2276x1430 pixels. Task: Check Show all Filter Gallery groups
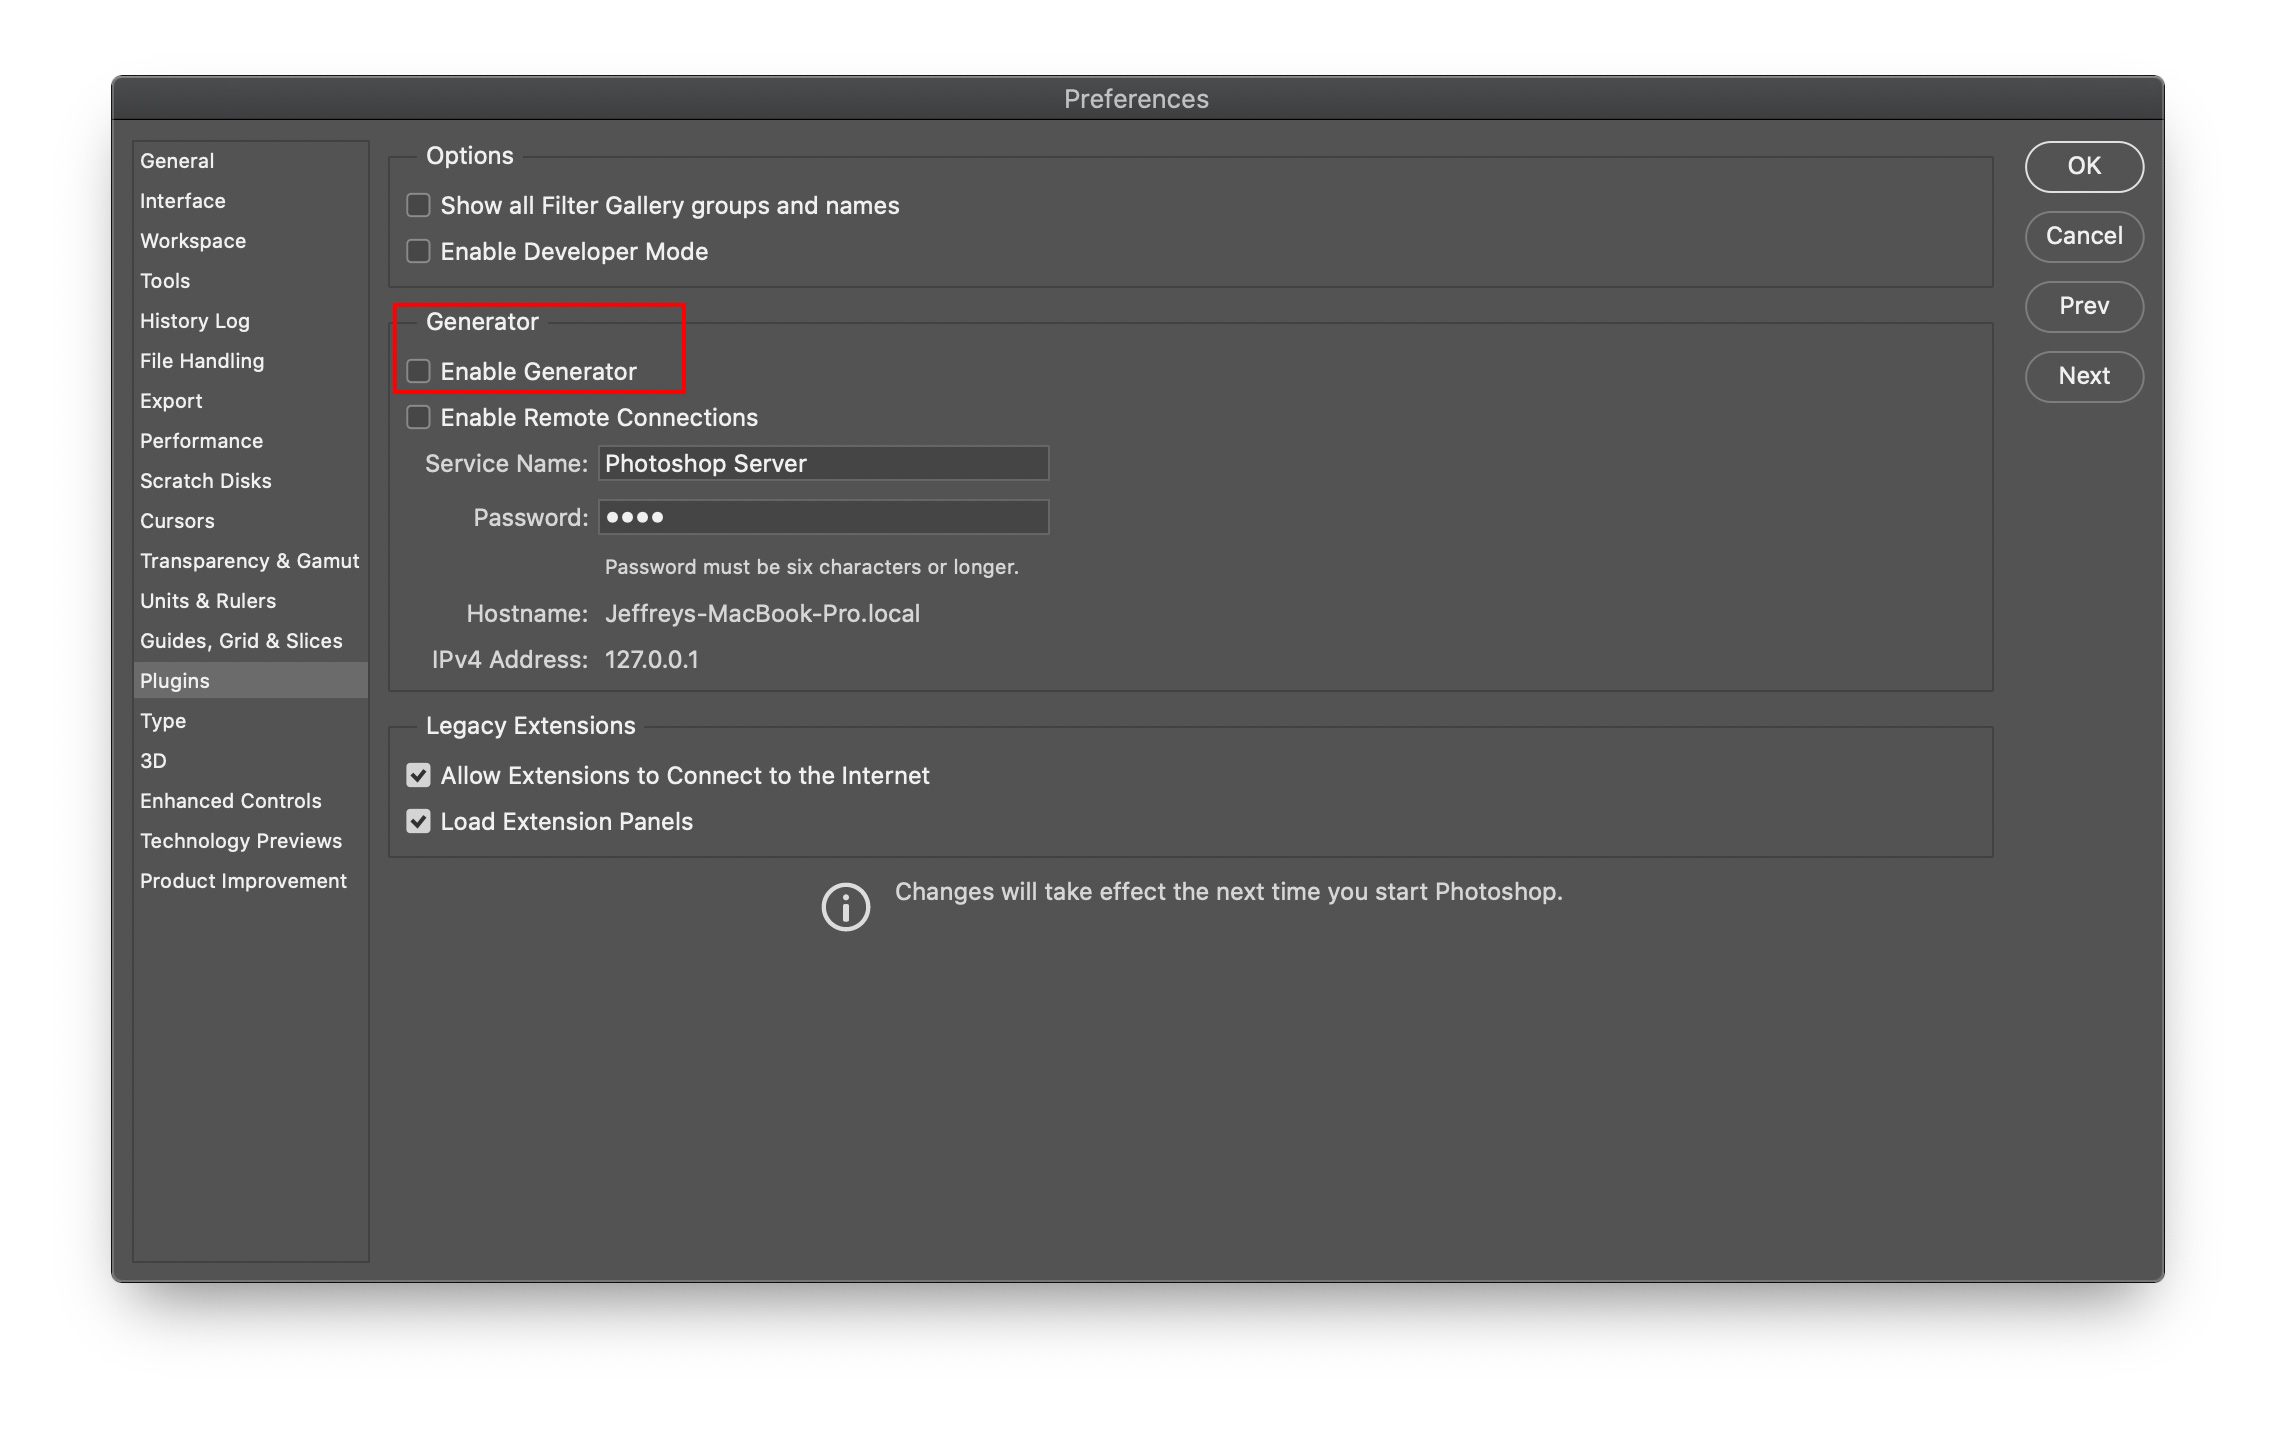tap(418, 205)
